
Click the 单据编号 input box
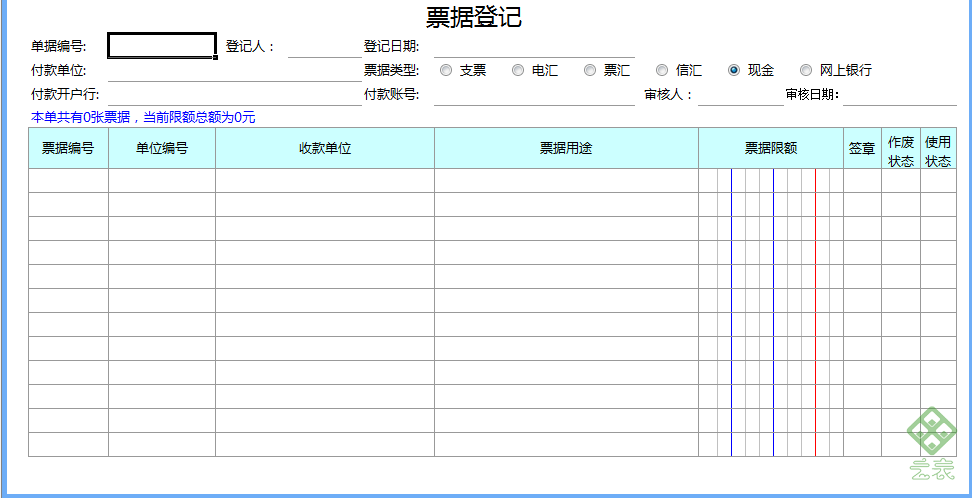(x=162, y=46)
